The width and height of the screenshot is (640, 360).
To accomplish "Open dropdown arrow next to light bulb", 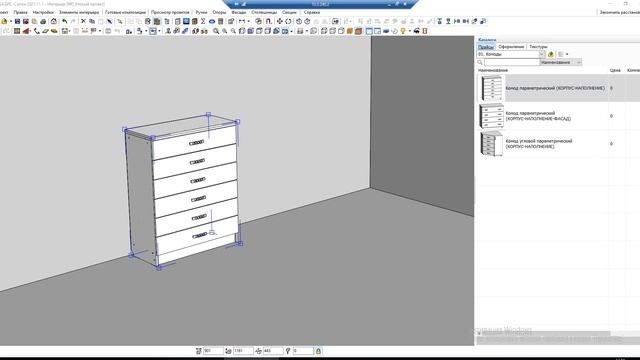I will [409, 31].
